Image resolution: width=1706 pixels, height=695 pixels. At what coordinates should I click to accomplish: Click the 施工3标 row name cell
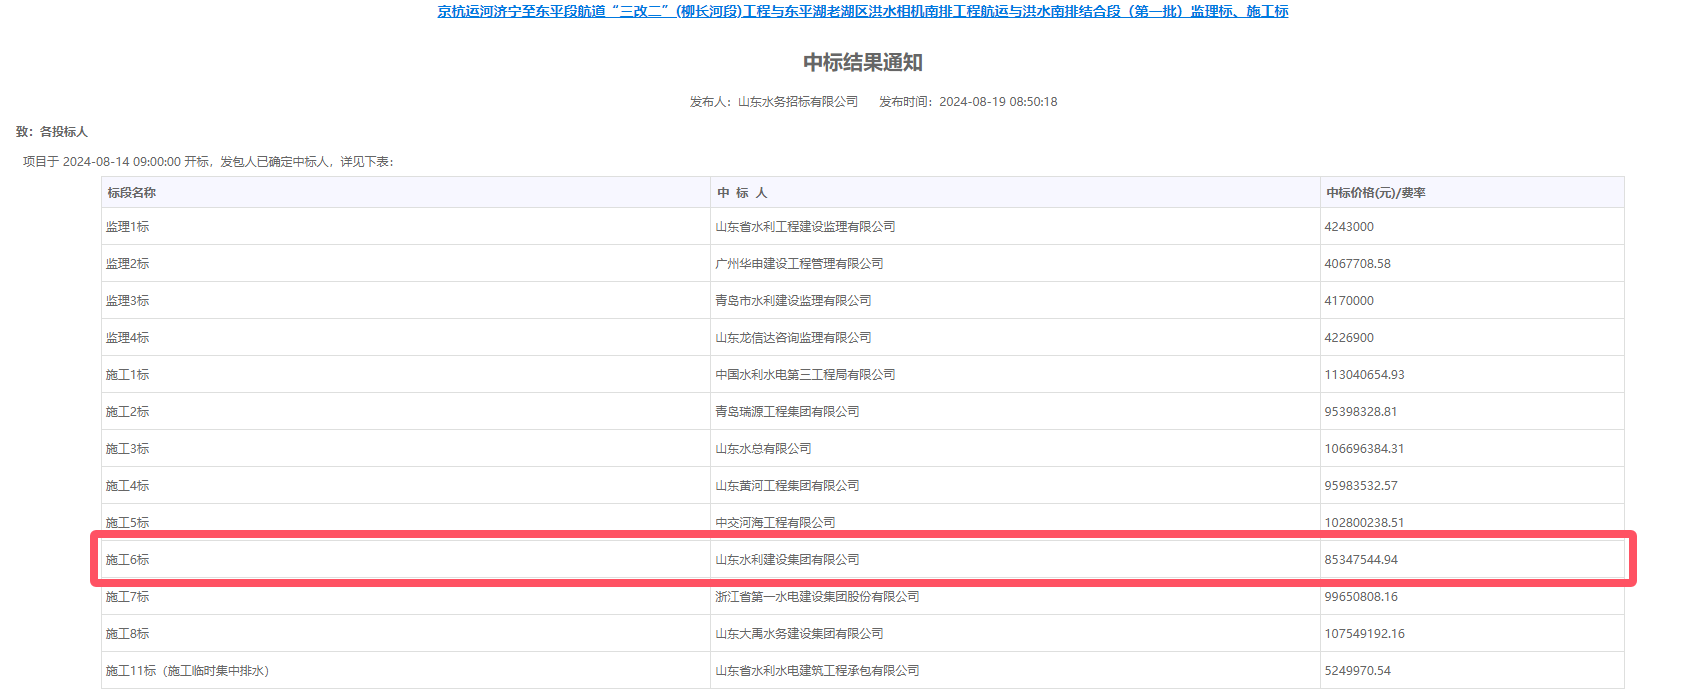point(128,449)
